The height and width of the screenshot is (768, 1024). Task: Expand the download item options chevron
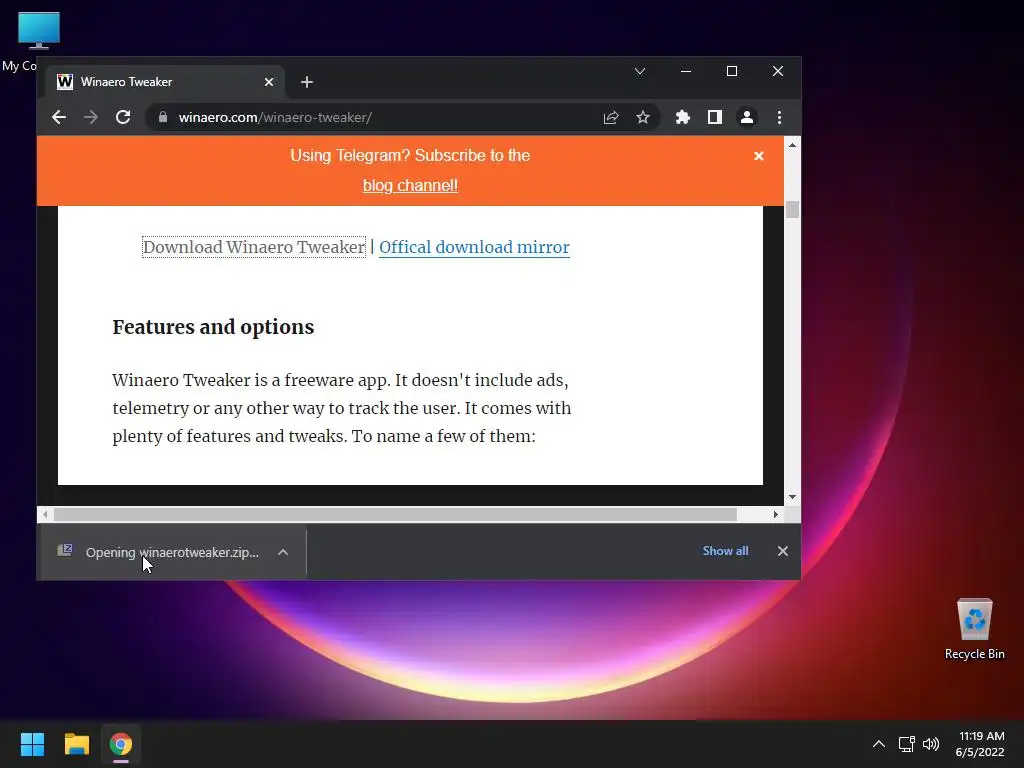point(283,552)
